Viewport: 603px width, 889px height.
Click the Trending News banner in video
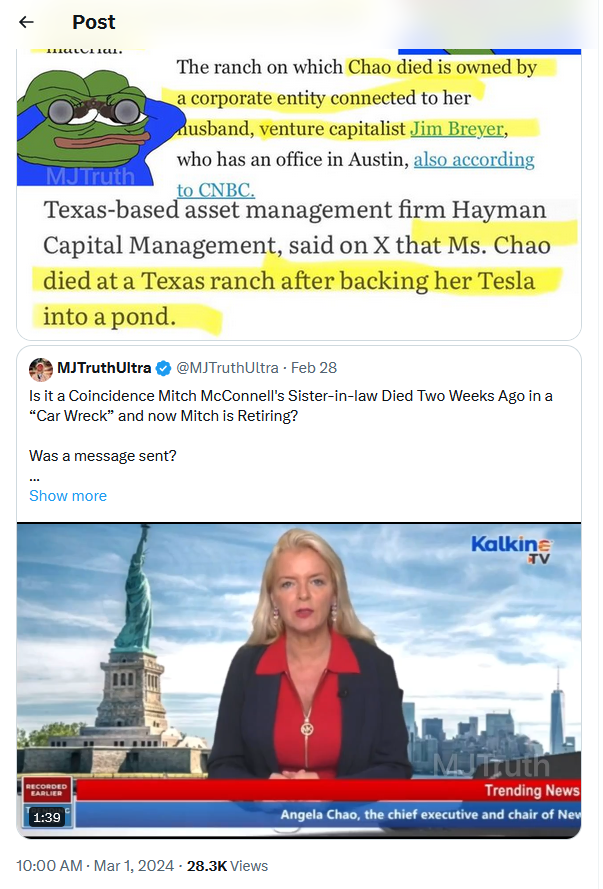tap(532, 790)
